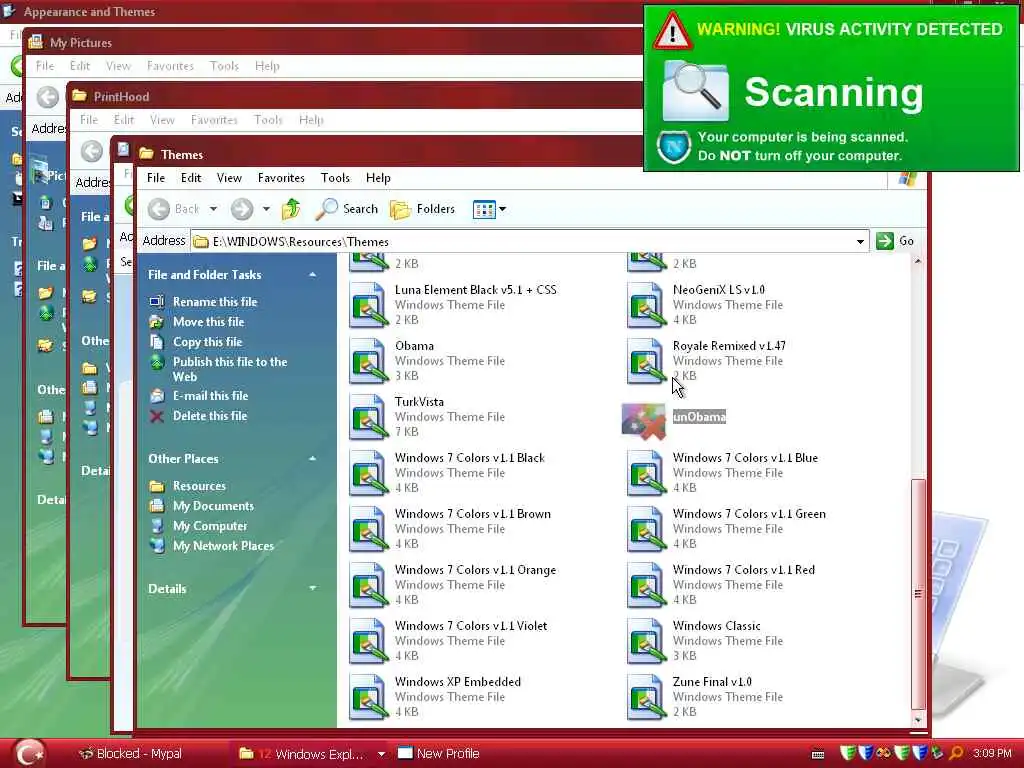Click the Back arrow in Themes window
The width and height of the screenshot is (1024, 768).
point(159,209)
